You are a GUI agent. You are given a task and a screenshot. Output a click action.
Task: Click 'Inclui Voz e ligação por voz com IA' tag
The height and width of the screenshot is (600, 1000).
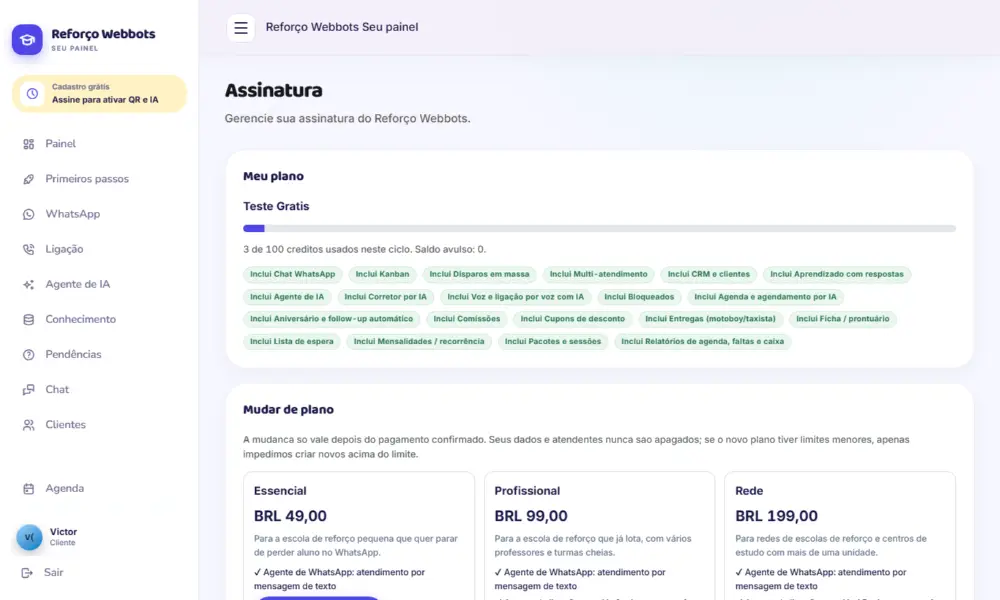pos(515,297)
